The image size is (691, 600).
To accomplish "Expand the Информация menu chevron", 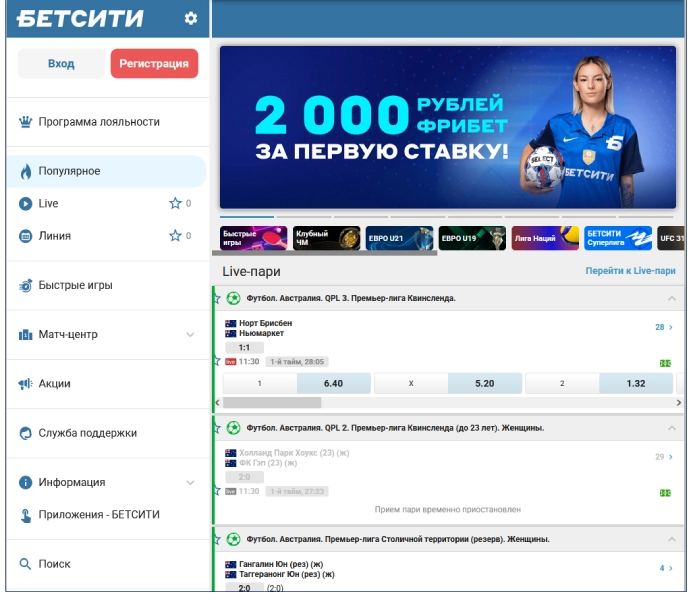I will (x=190, y=483).
